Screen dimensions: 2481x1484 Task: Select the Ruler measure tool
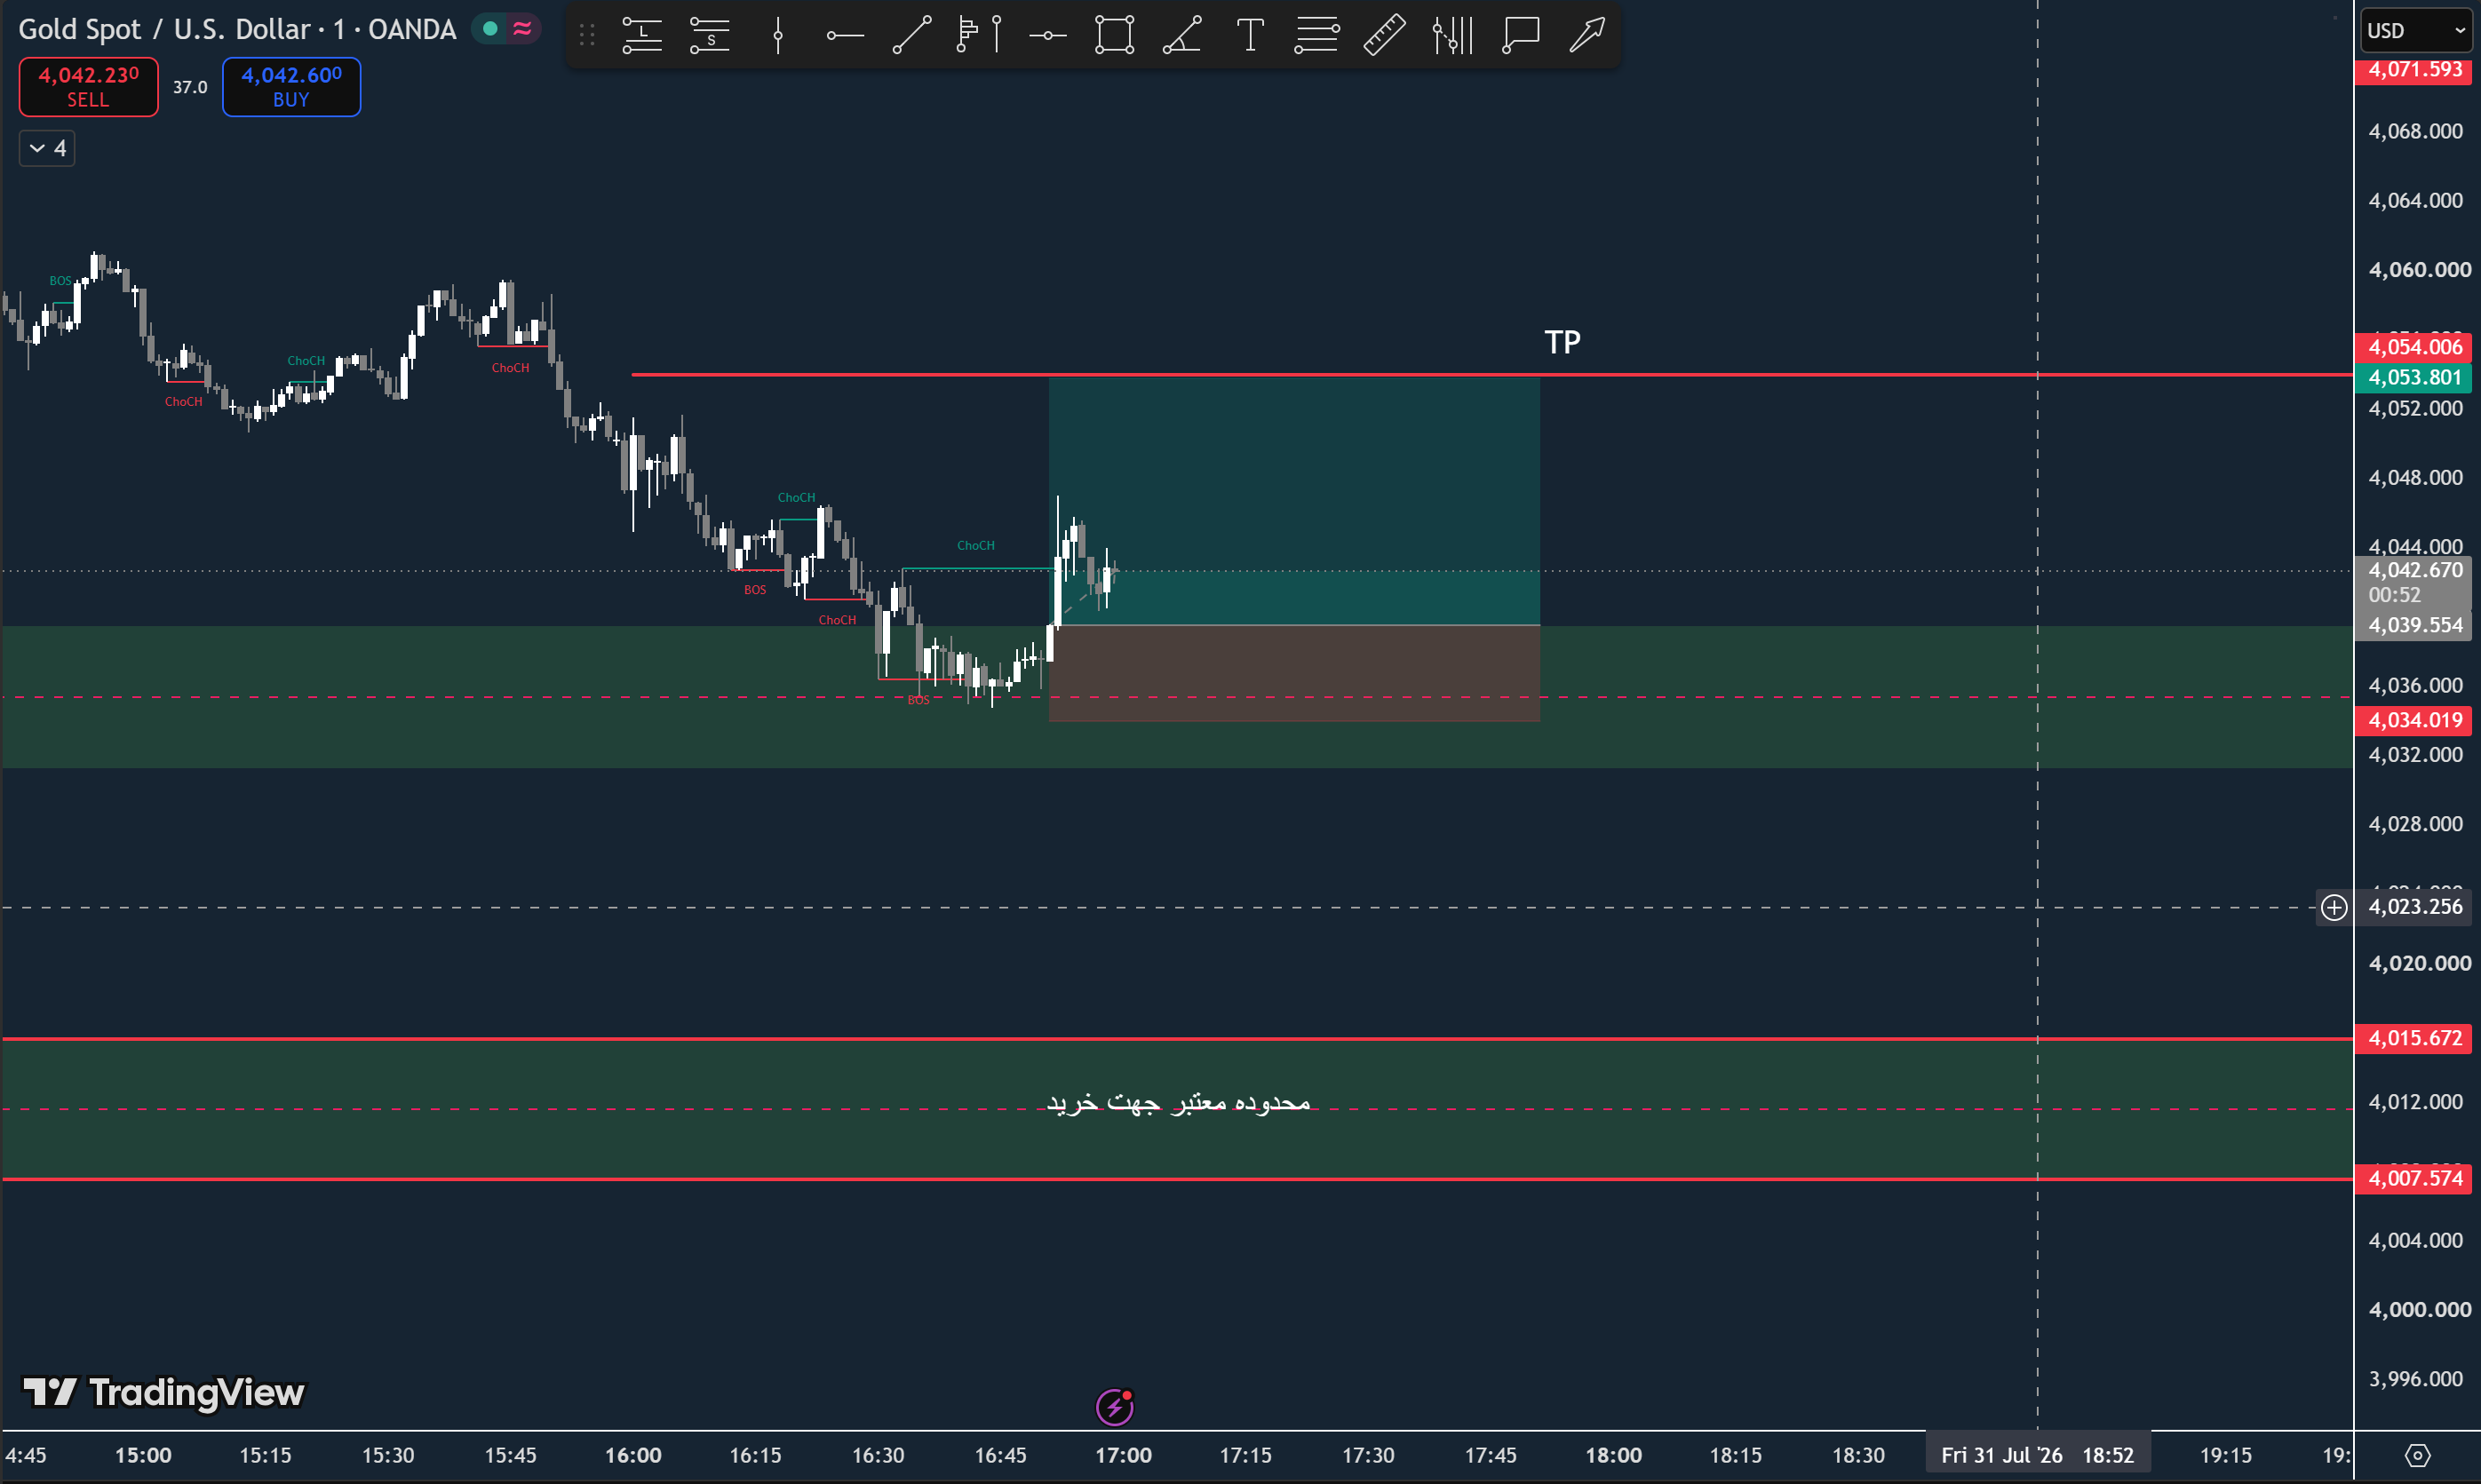[1385, 35]
